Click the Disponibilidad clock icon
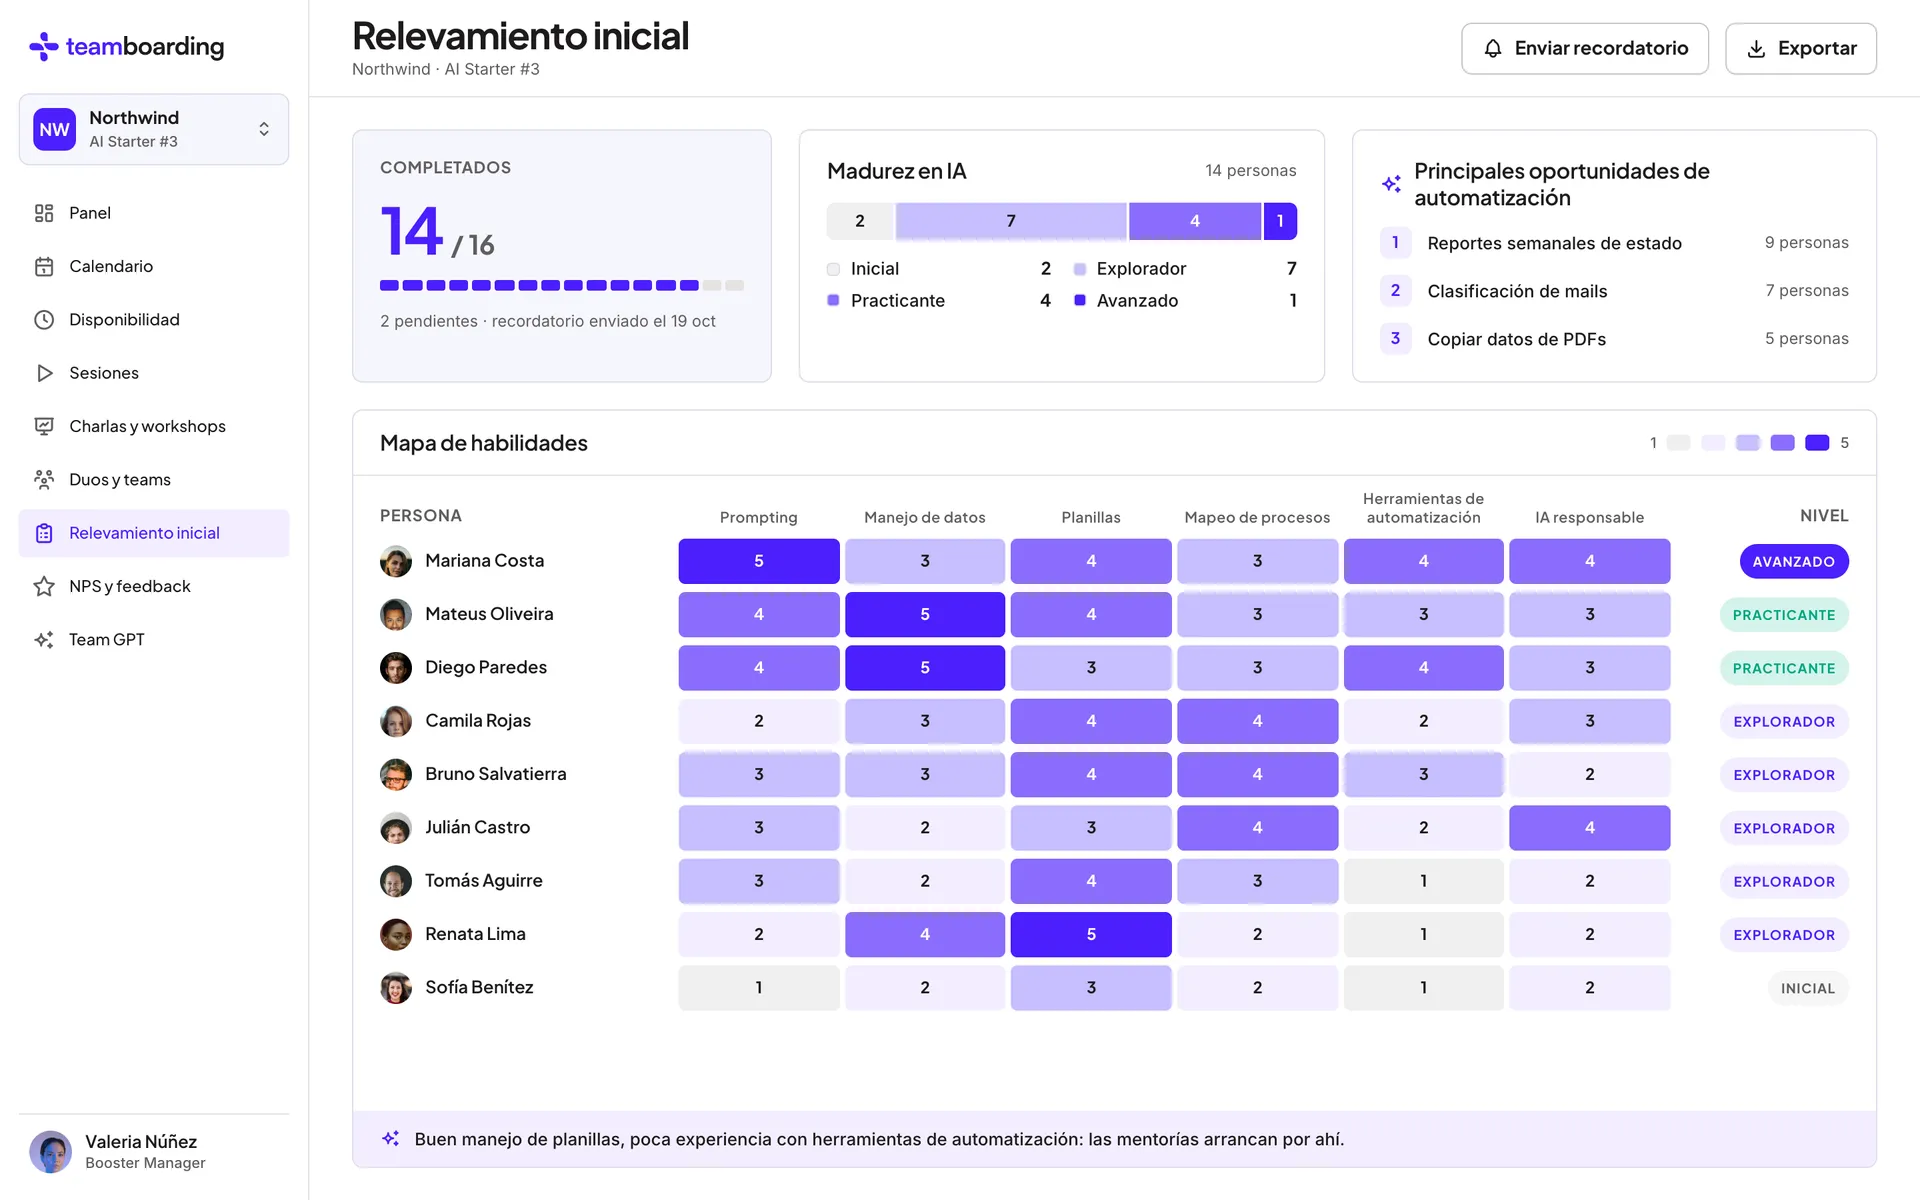Viewport: 1920px width, 1200px height. pyautogui.click(x=44, y=320)
